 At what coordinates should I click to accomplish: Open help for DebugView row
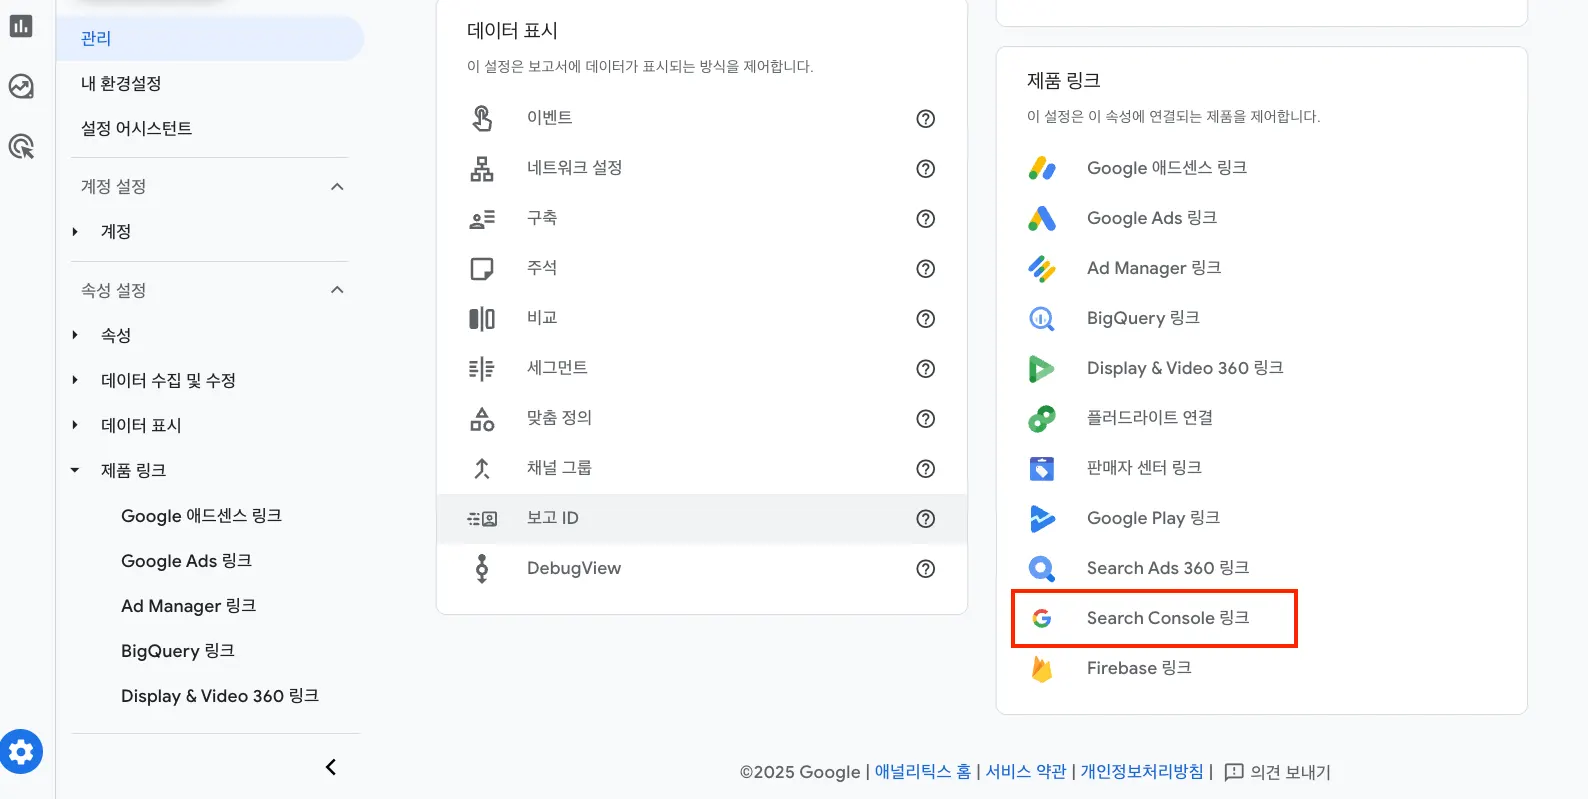tap(926, 568)
